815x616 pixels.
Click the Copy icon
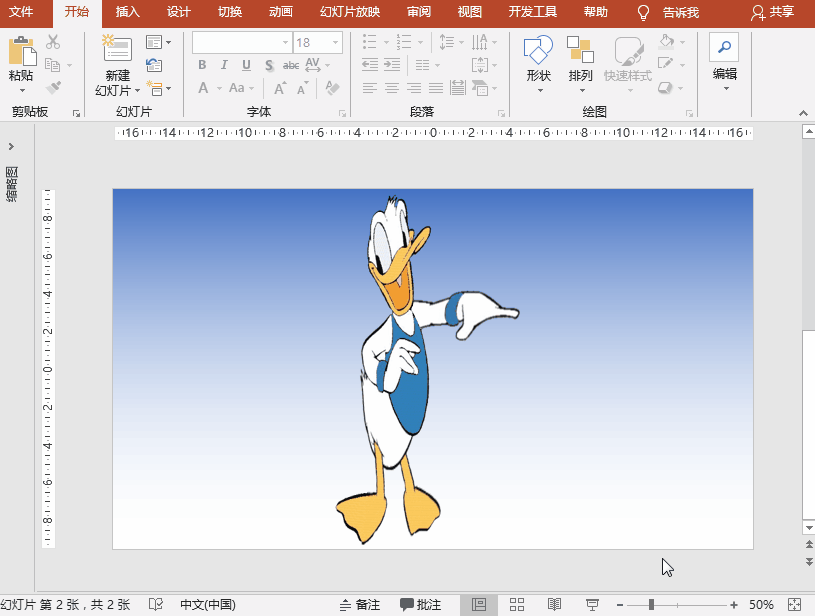[x=52, y=65]
